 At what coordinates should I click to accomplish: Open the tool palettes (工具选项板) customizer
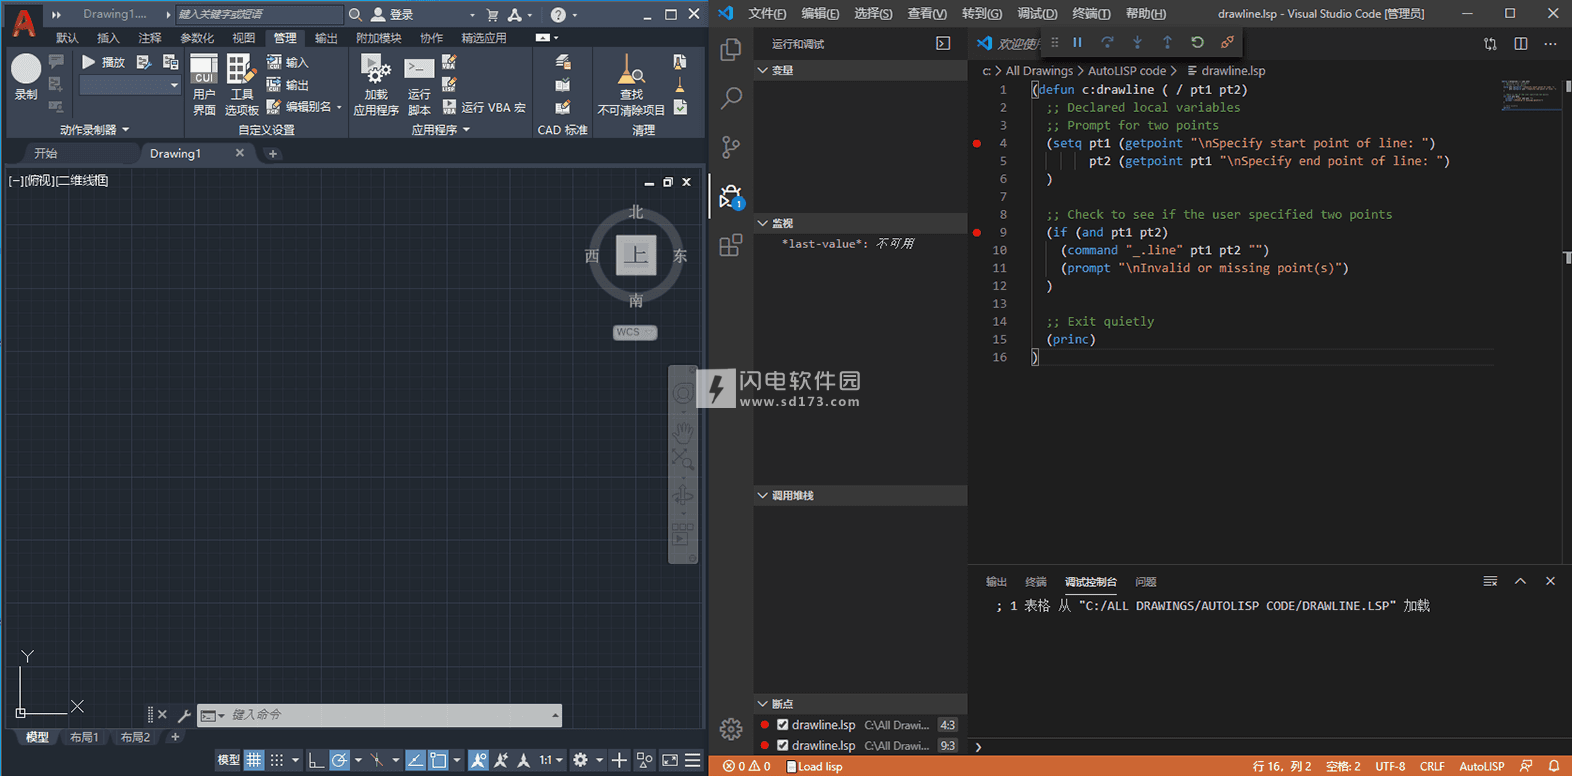tap(241, 85)
